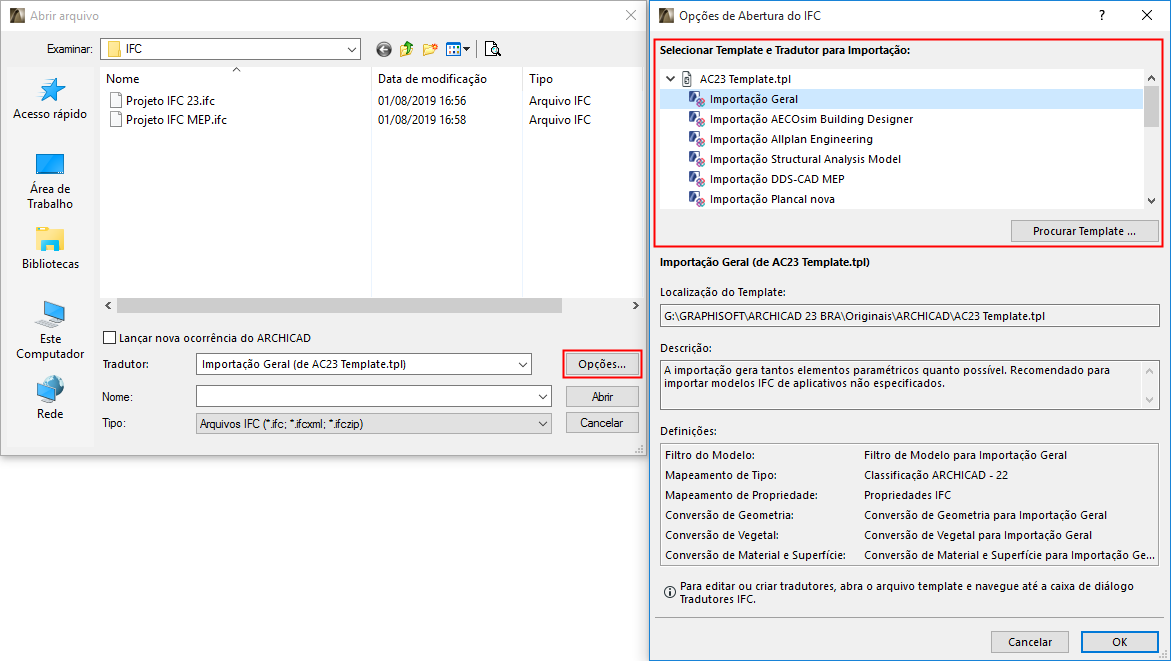
Task: Click the file list horizontal scrollbar
Action: [340, 305]
